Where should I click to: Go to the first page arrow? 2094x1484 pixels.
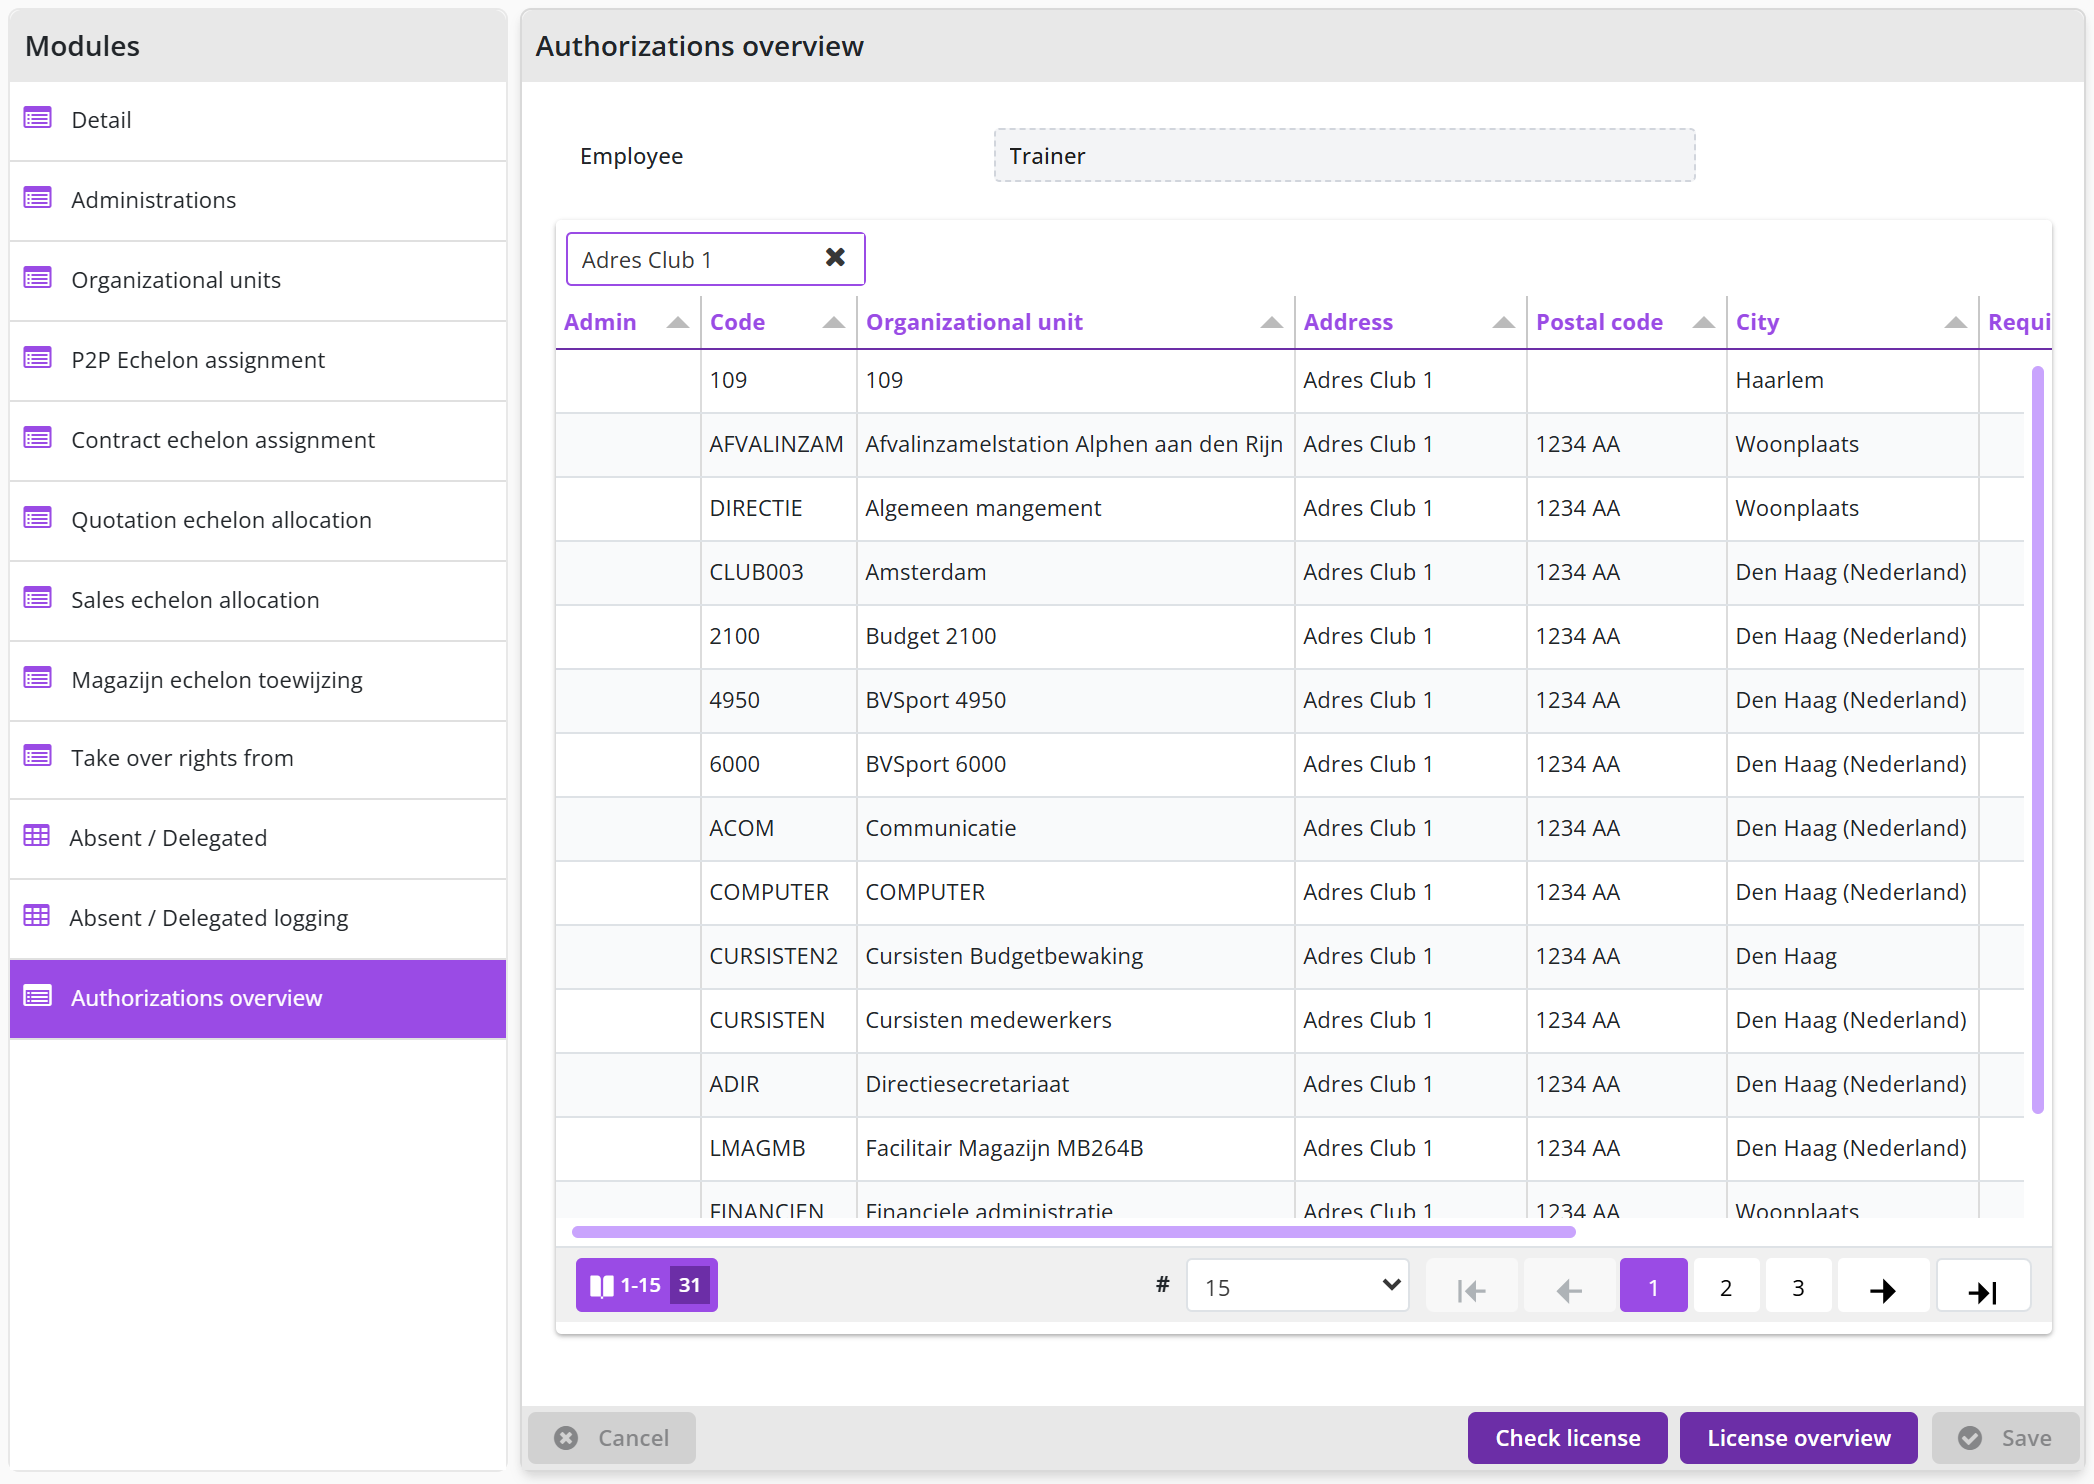(1472, 1286)
